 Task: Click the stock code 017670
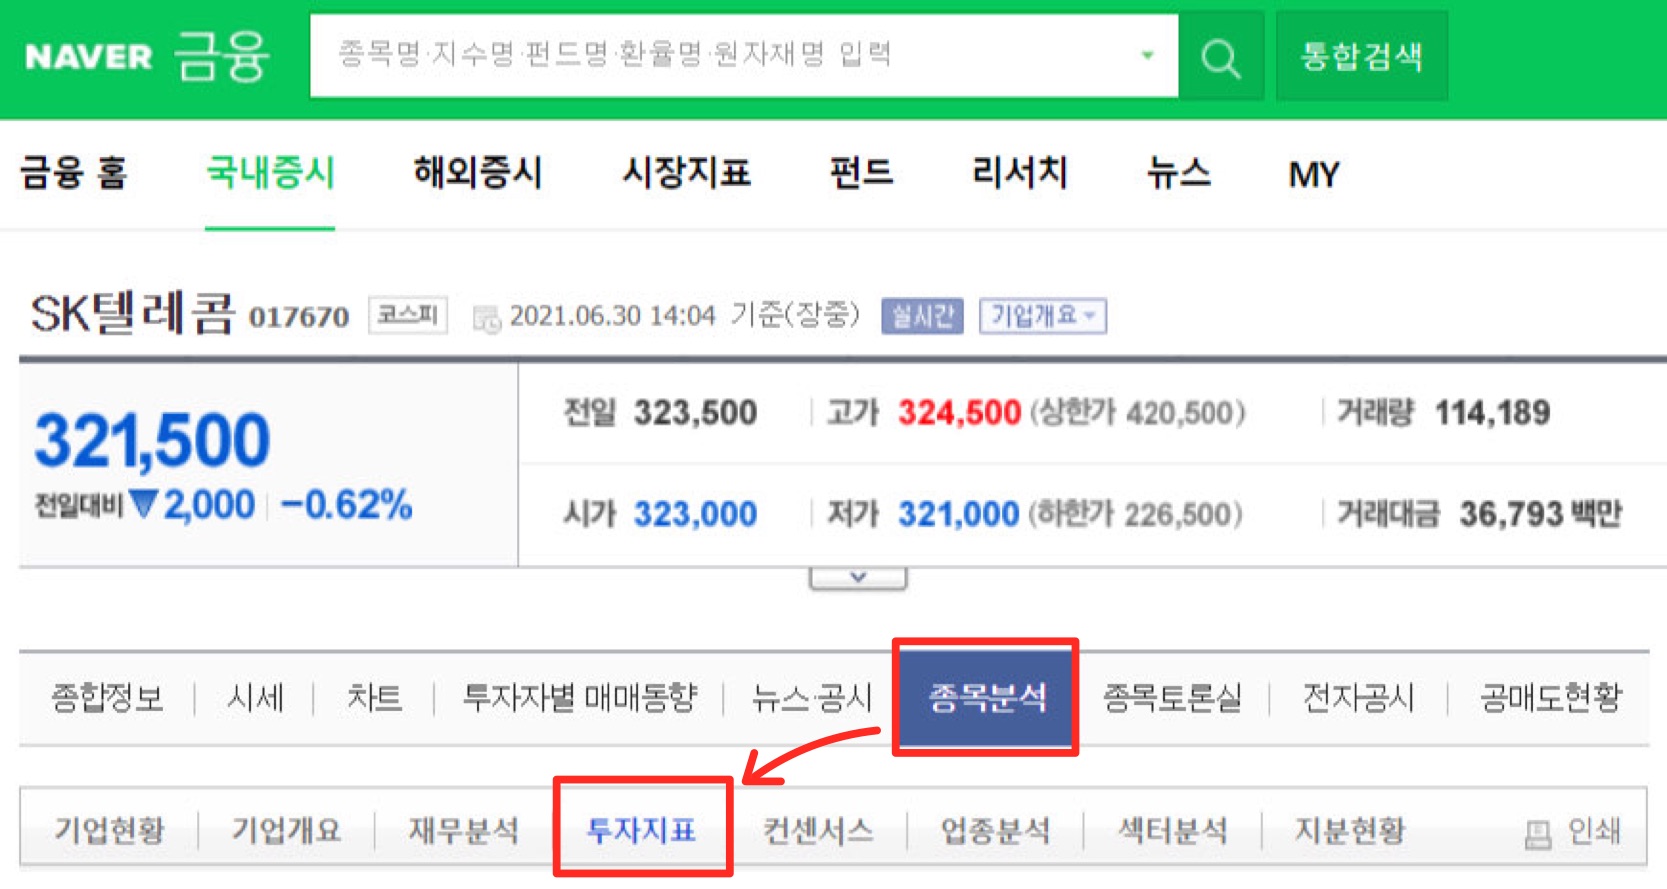299,317
